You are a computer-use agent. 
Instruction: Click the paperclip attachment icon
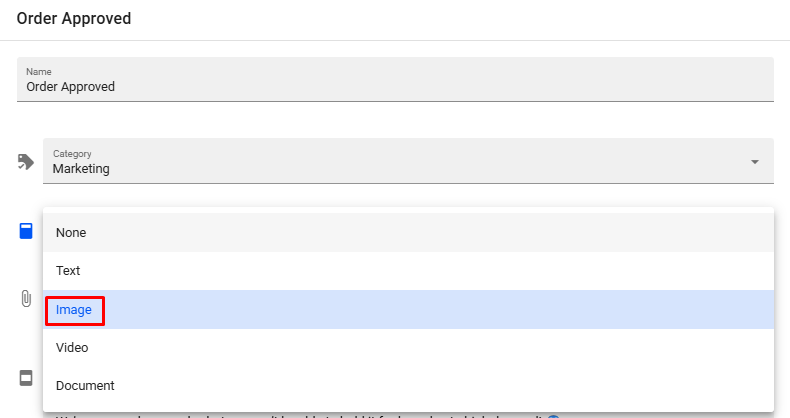(26, 299)
